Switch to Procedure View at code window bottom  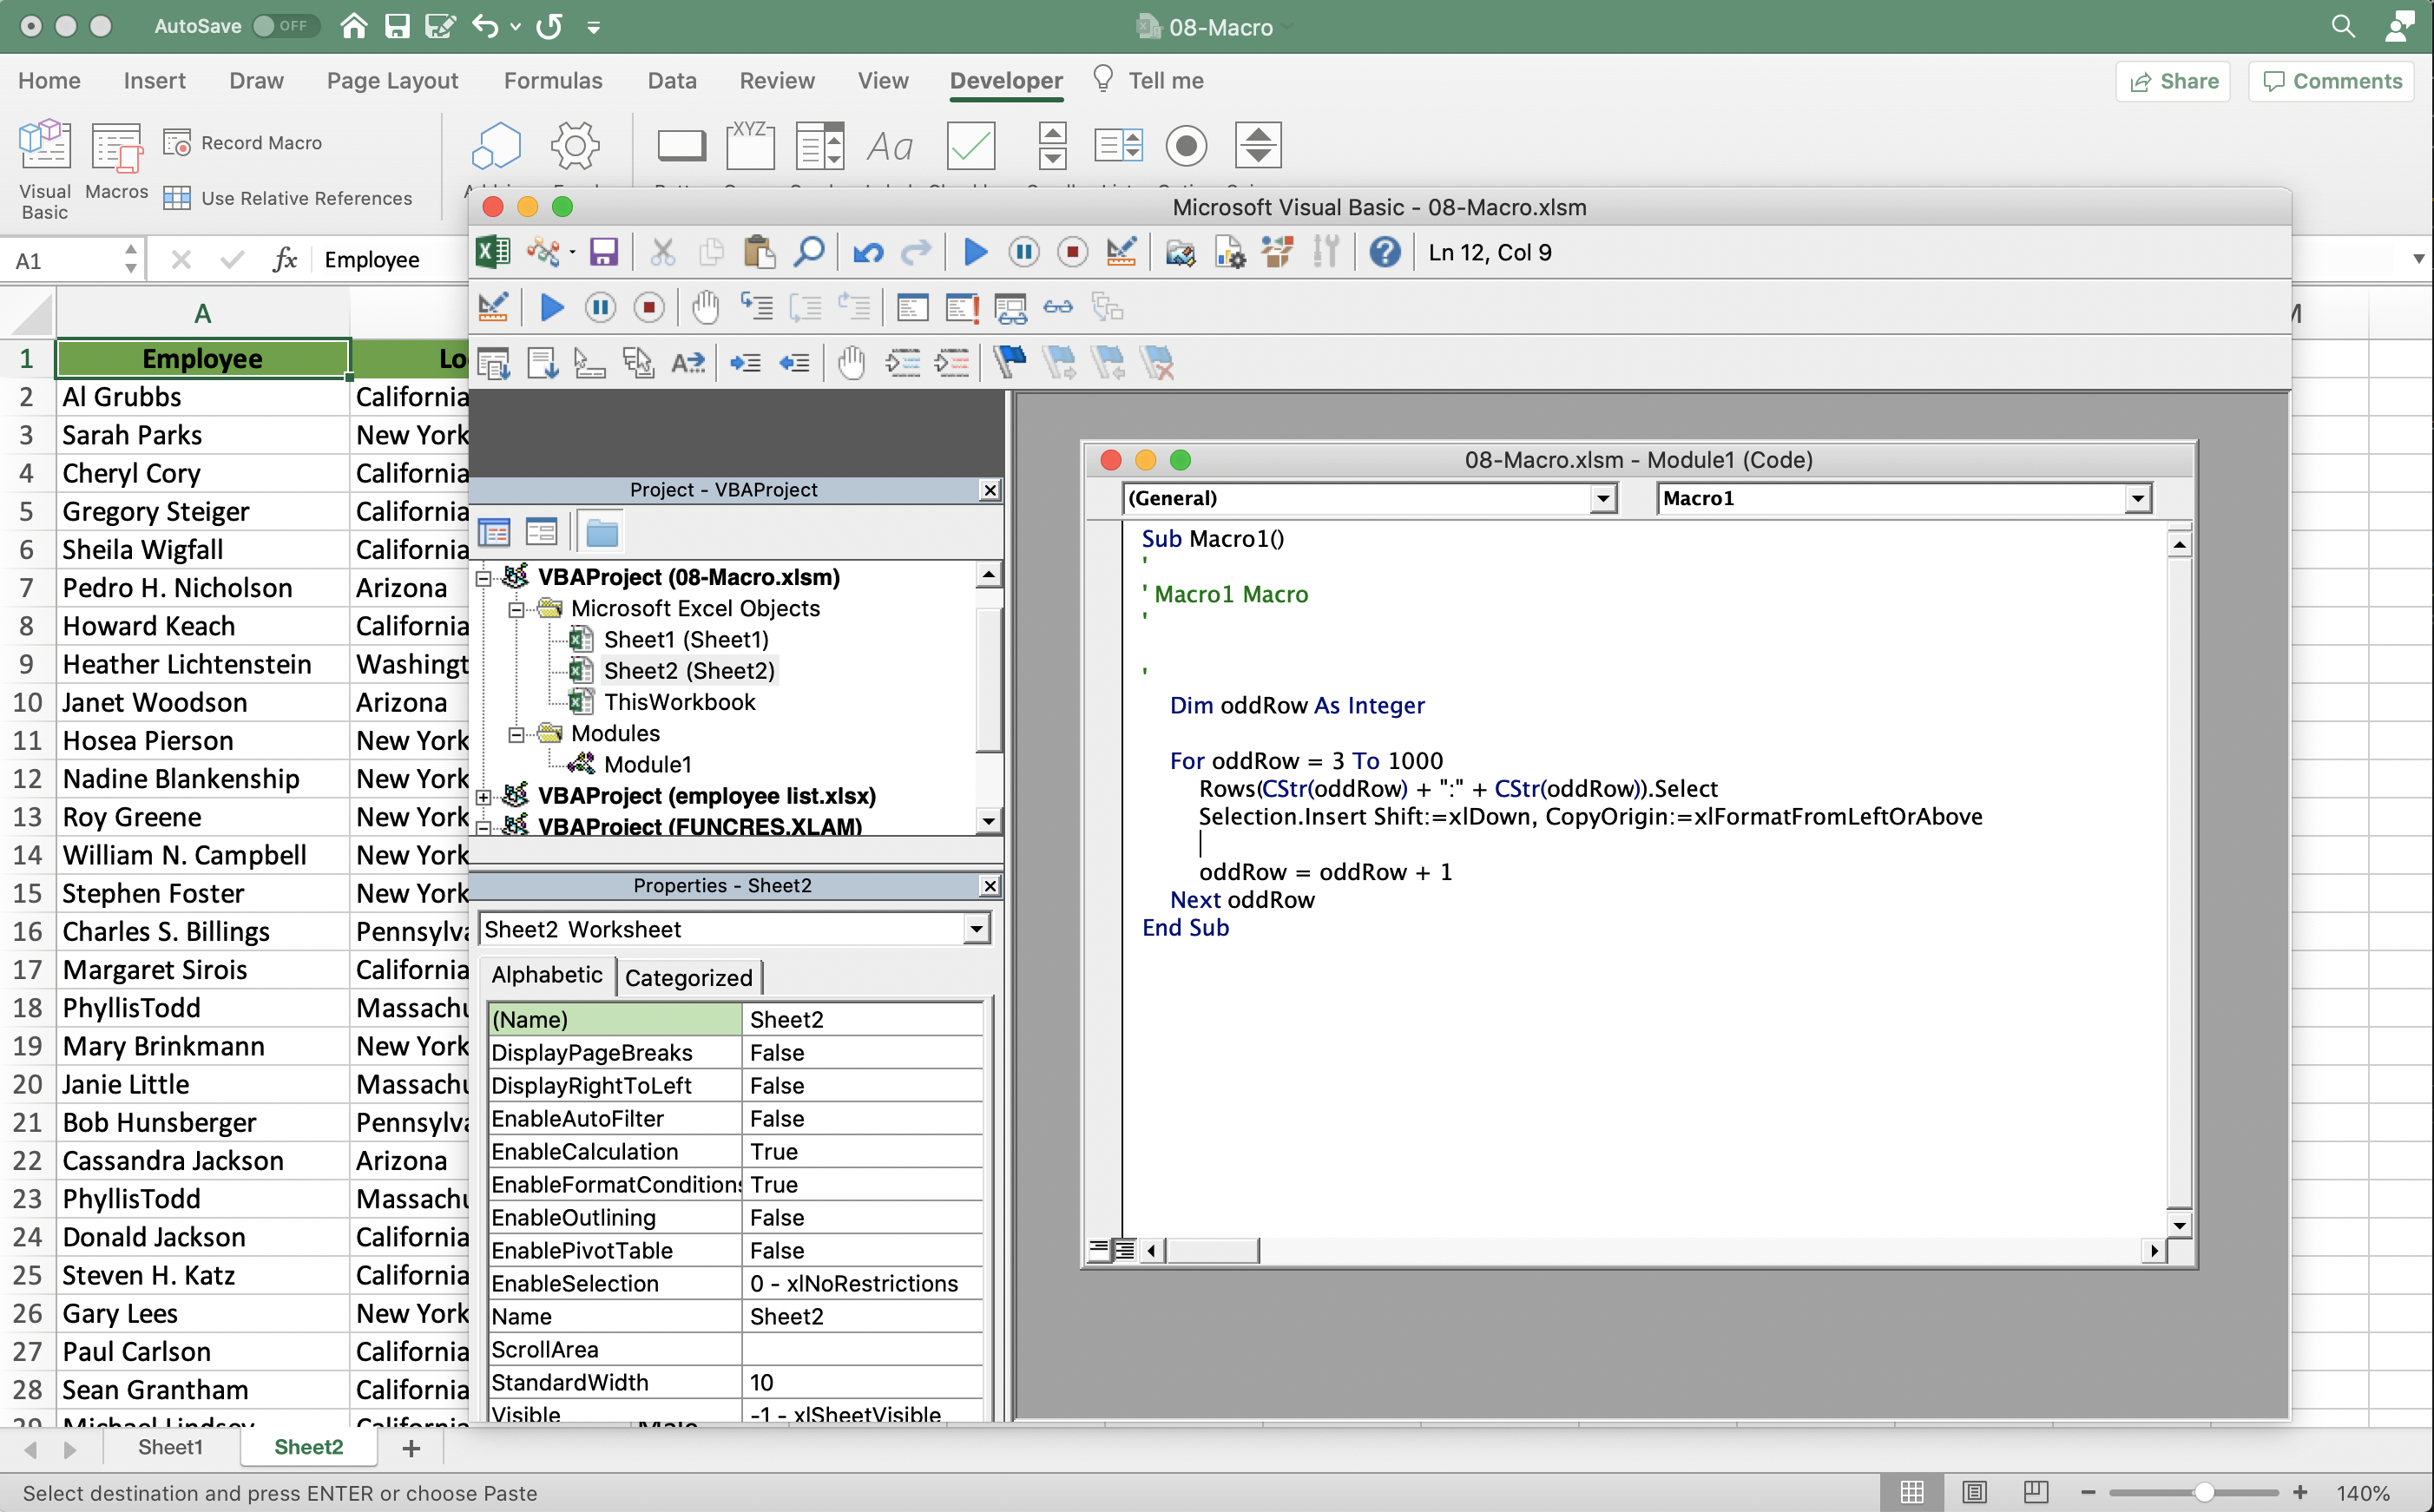tap(1099, 1250)
